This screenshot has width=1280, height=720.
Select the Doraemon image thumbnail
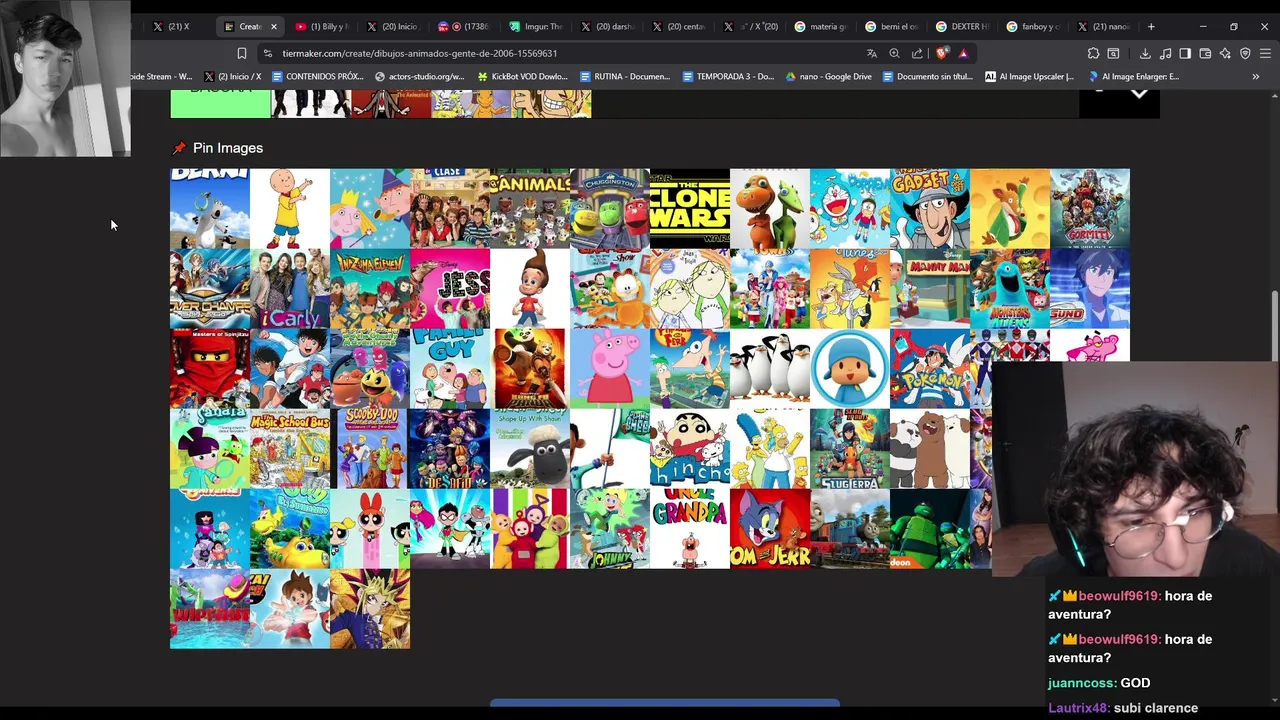point(850,208)
